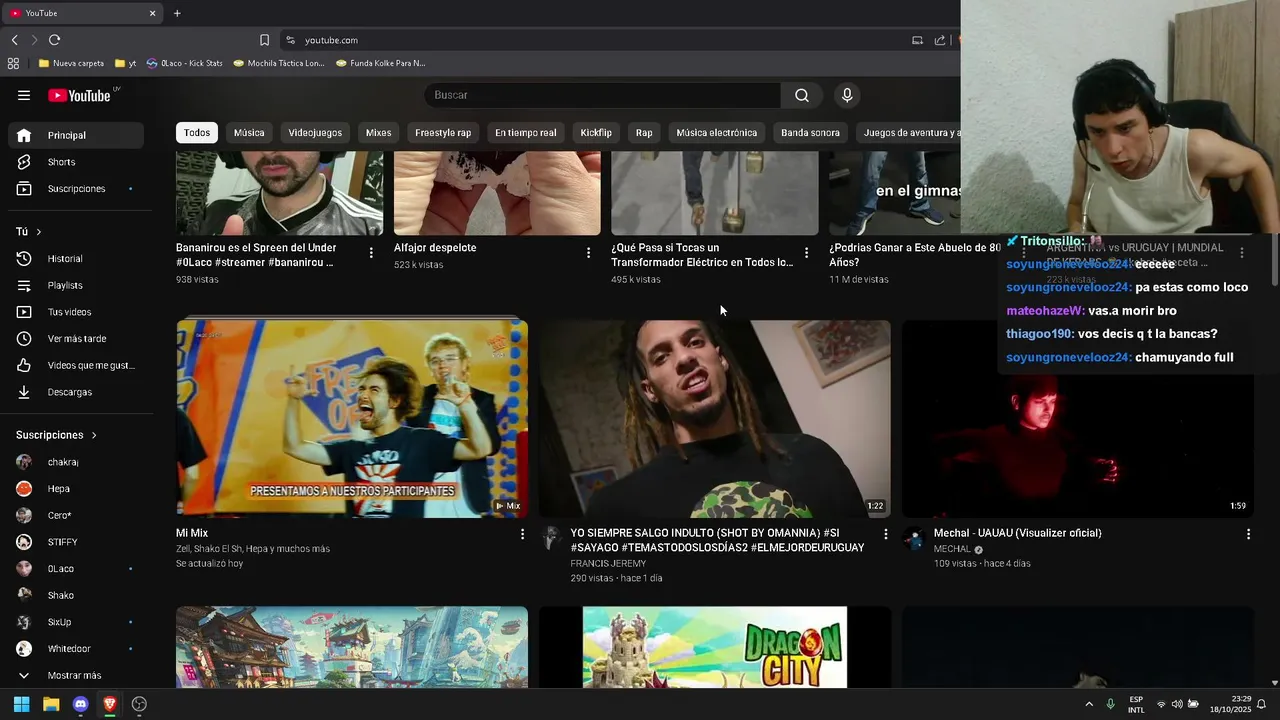Open the YouTube hamburger guide menu
This screenshot has width=1280, height=720.
(x=24, y=95)
